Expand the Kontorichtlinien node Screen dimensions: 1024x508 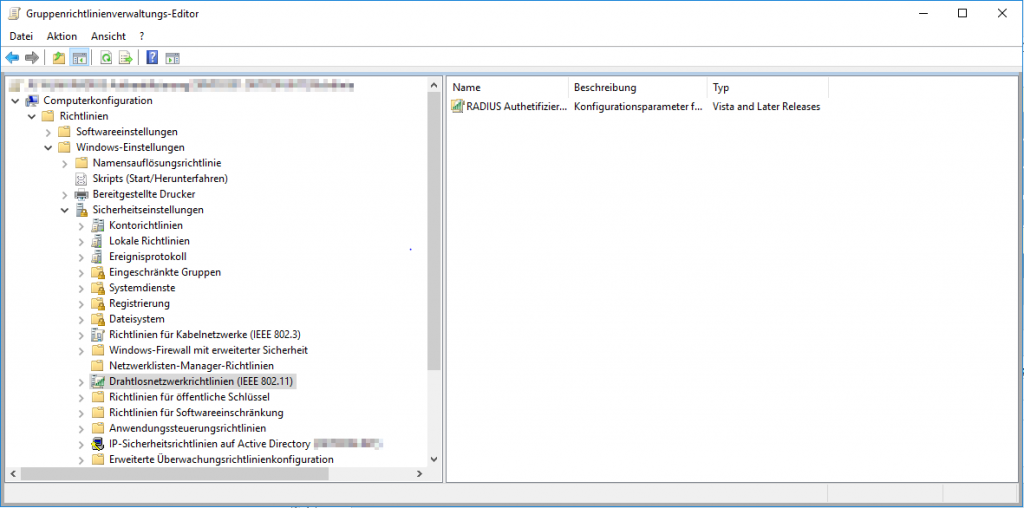tap(81, 226)
